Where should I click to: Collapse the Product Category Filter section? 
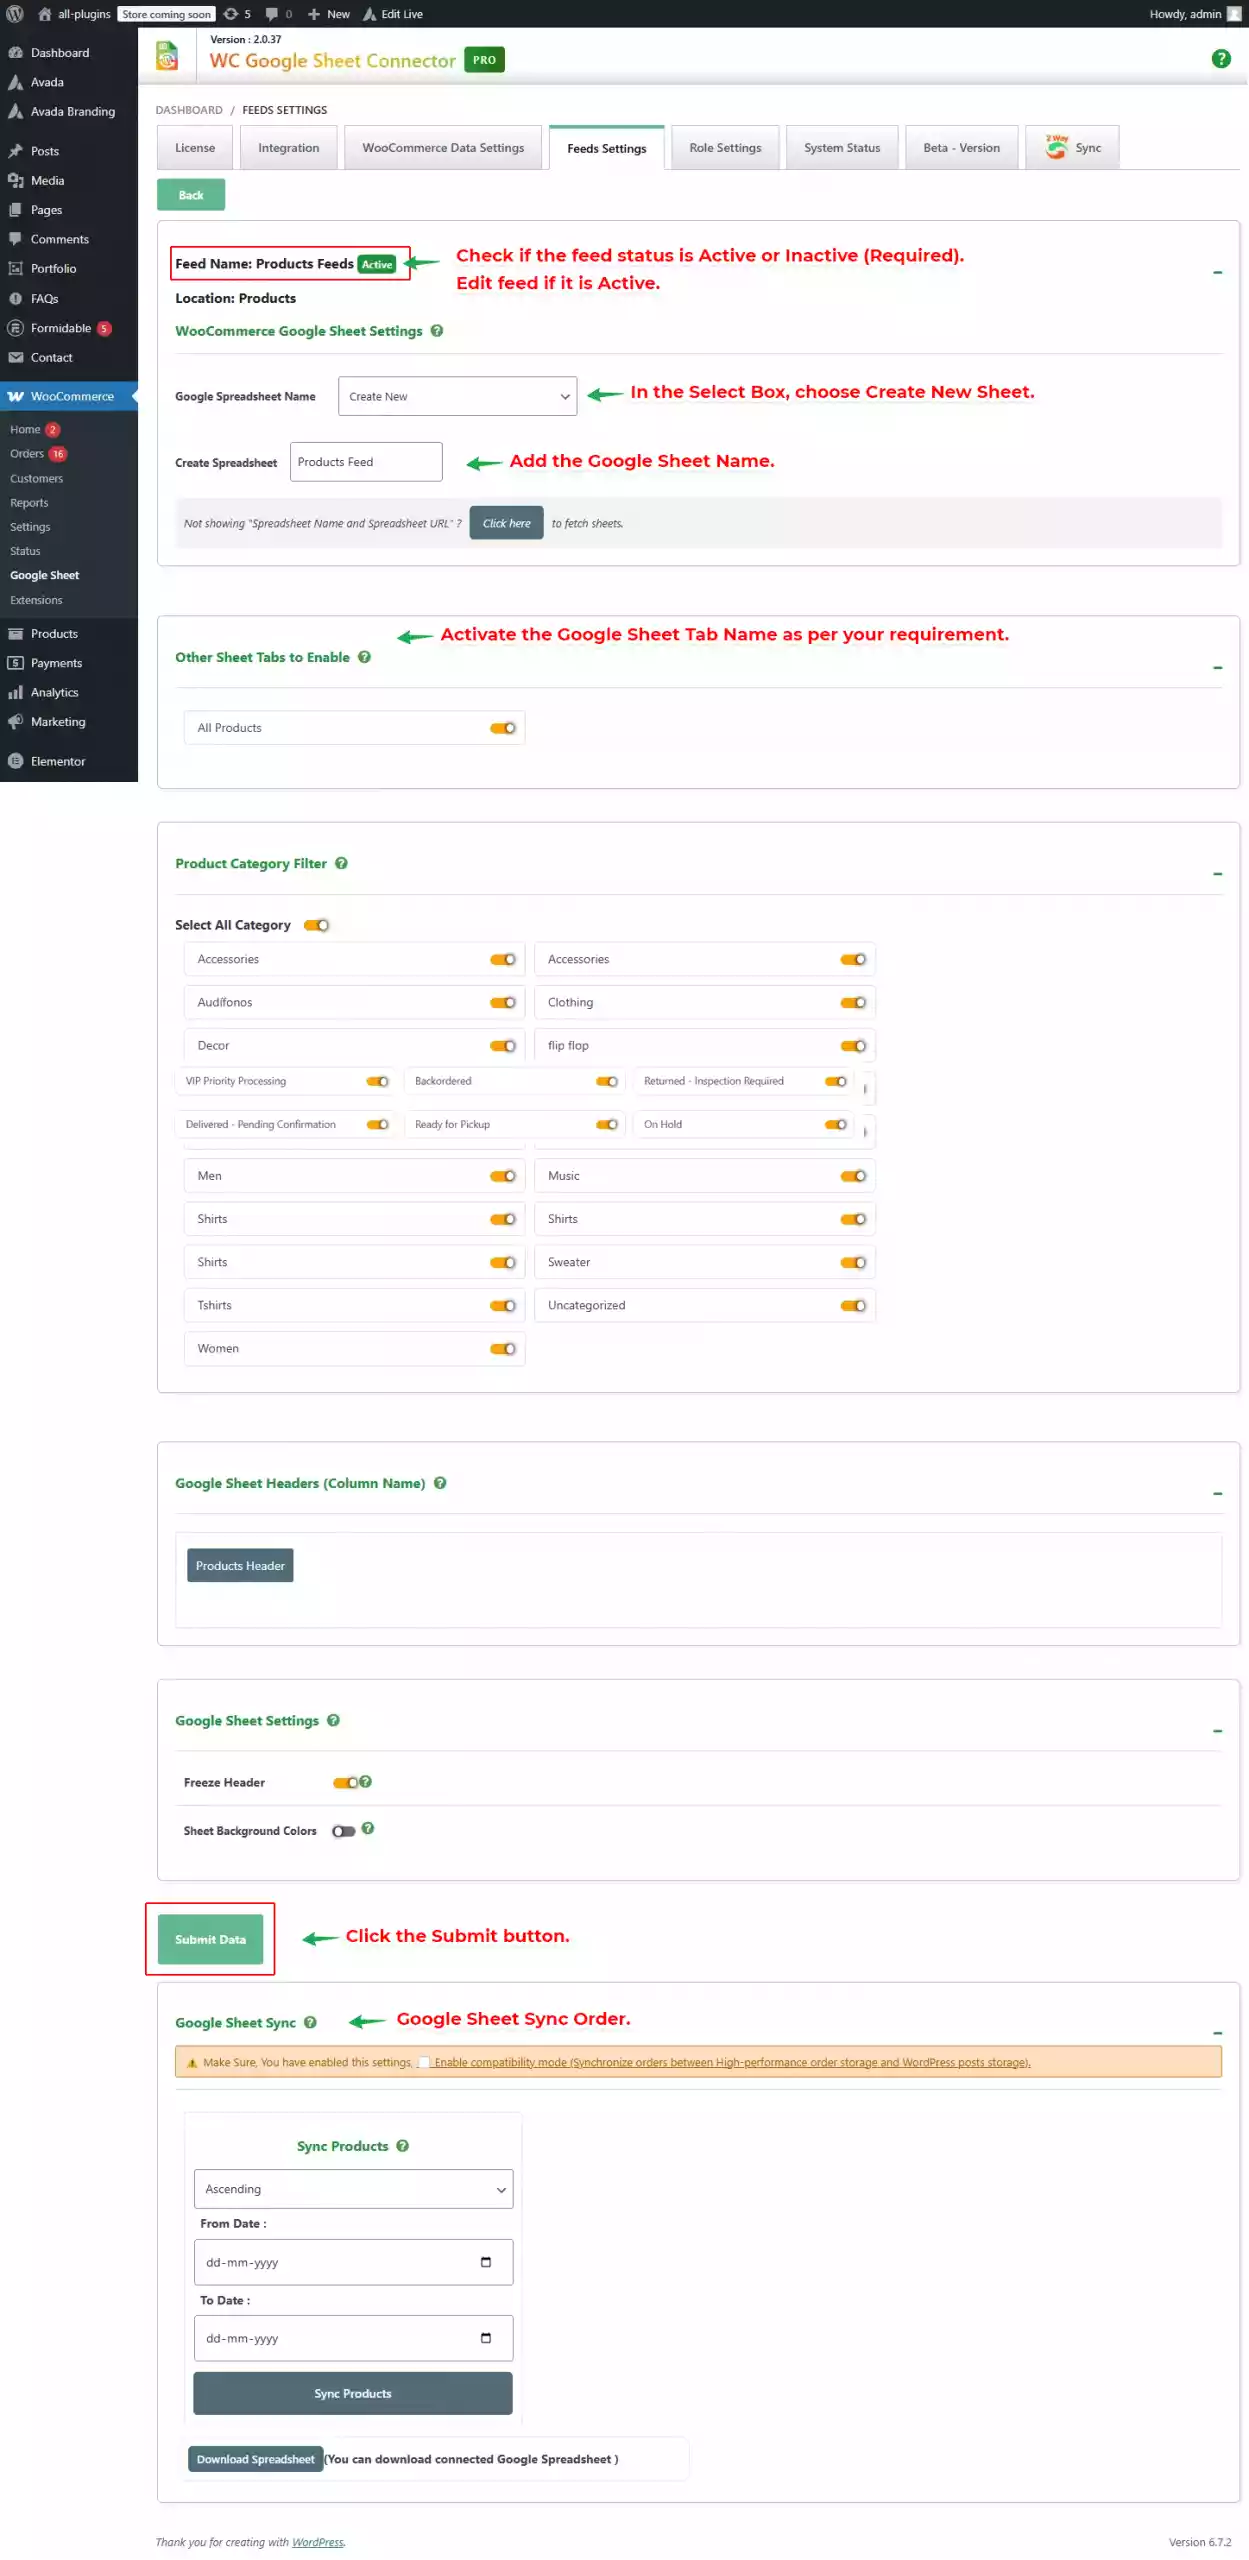click(x=1217, y=874)
